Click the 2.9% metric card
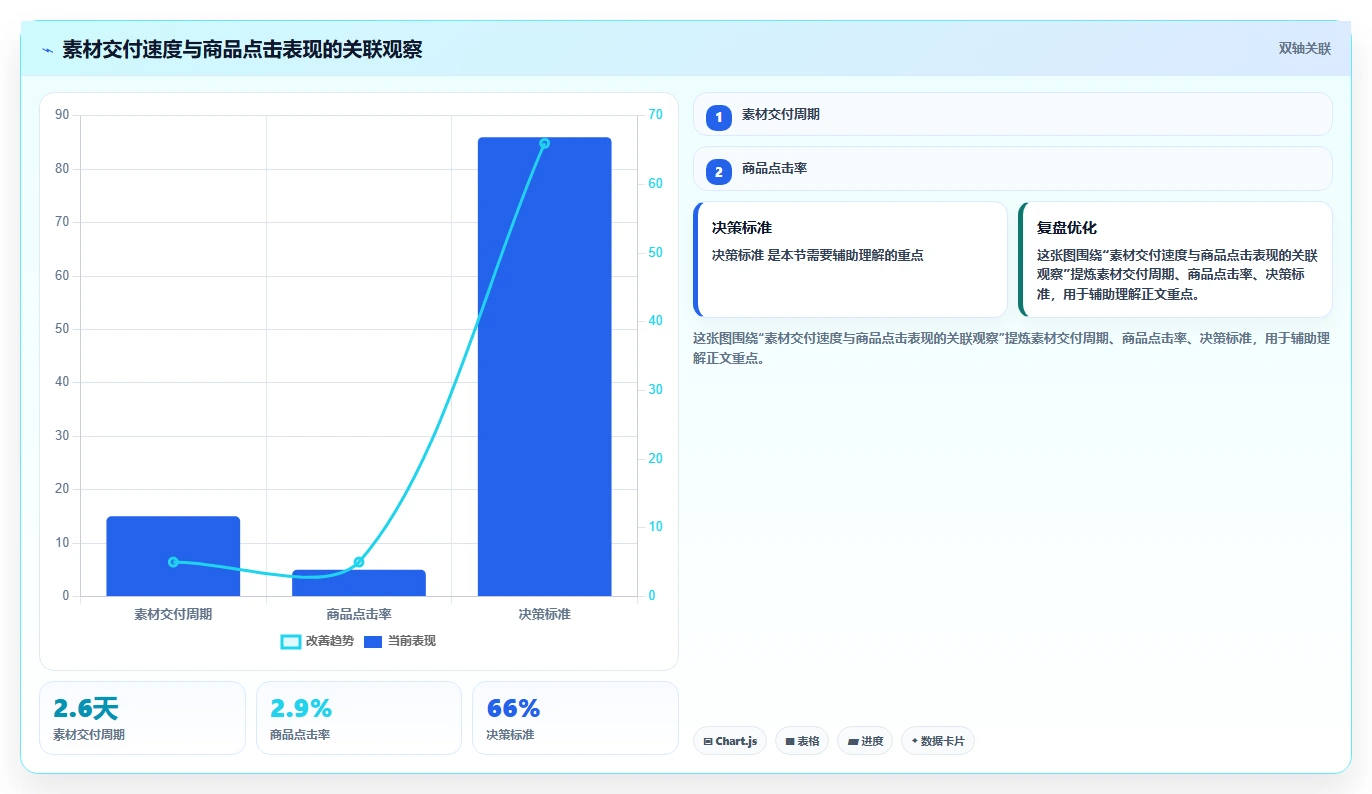Image resolution: width=1372 pixels, height=794 pixels. (x=359, y=718)
